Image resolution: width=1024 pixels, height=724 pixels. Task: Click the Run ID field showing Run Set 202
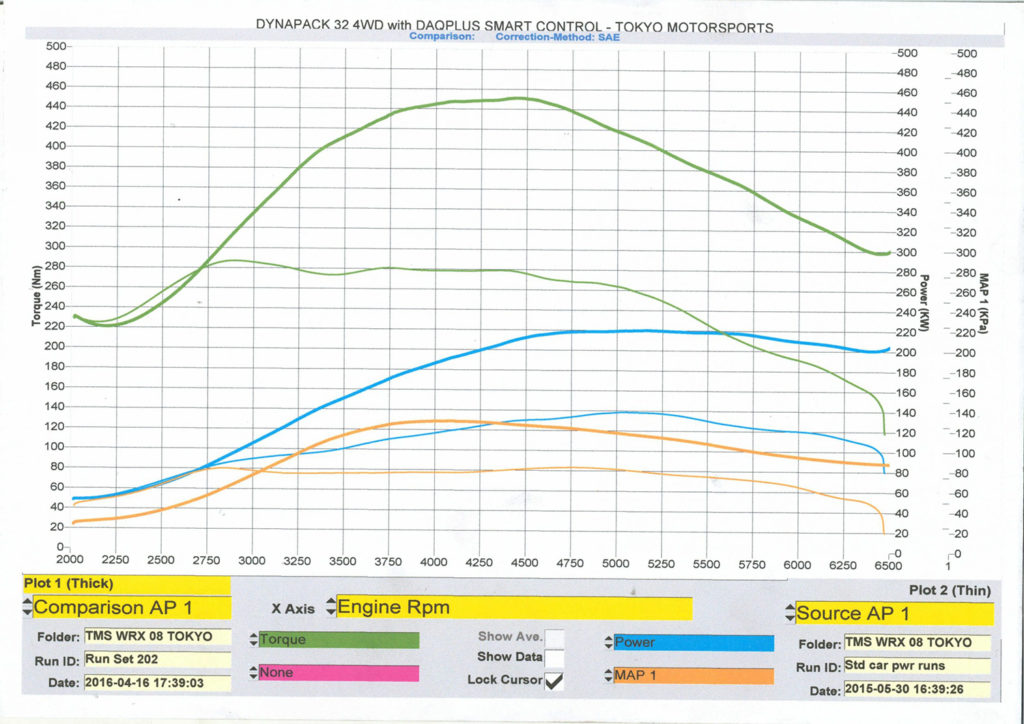(x=156, y=659)
